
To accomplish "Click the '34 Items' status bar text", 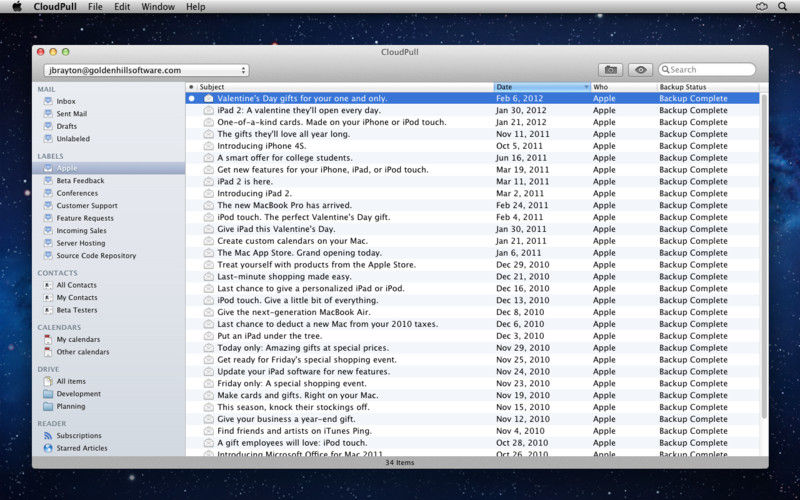I will 399,463.
